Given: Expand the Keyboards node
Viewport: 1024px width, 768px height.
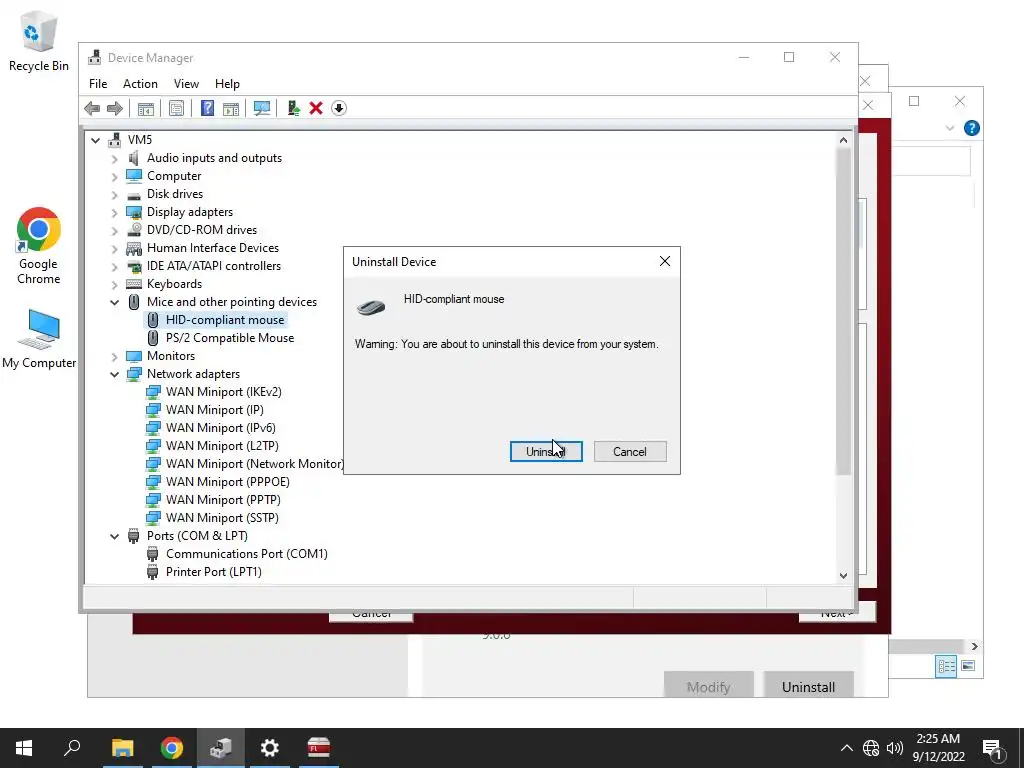Looking at the screenshot, I should pyautogui.click(x=114, y=284).
